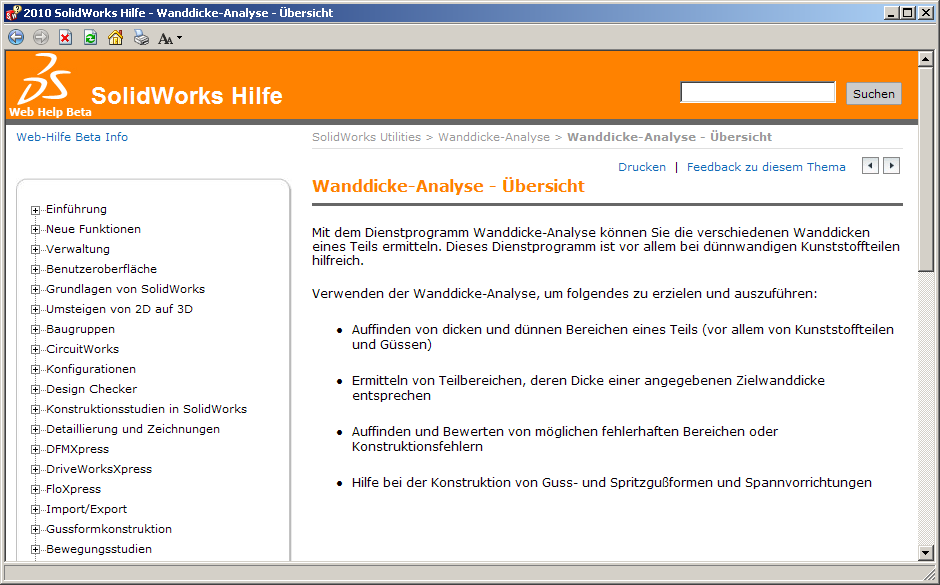
Task: Refresh the help page
Action: tap(91, 38)
